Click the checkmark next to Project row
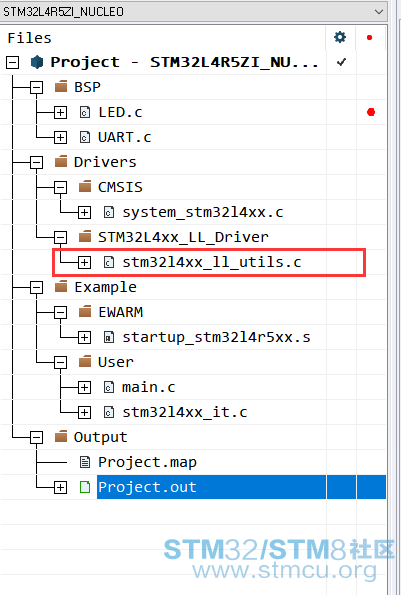The image size is (401, 595). coord(341,62)
